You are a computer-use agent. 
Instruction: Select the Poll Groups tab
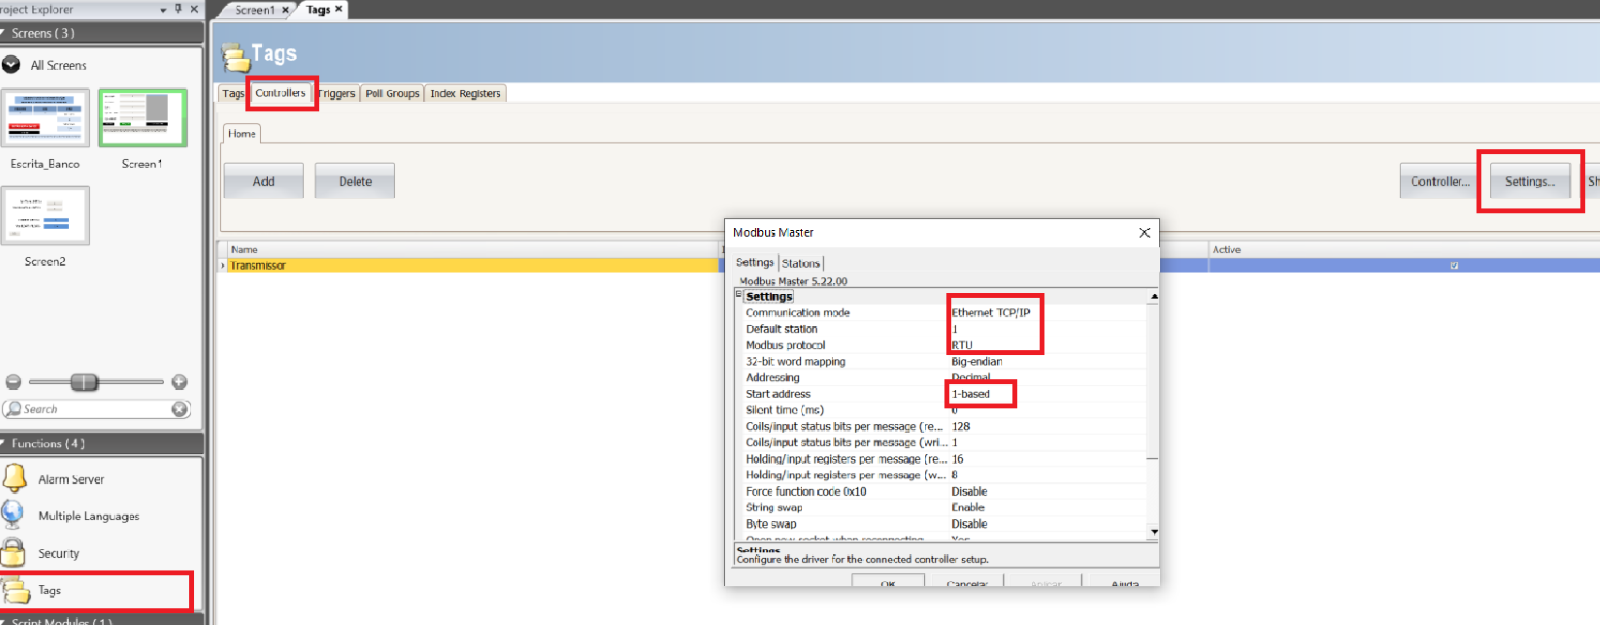[x=392, y=93]
